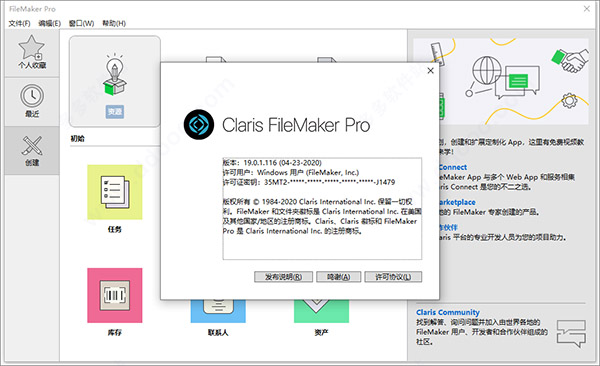Choose the 资产 assets template tile

(x=321, y=311)
